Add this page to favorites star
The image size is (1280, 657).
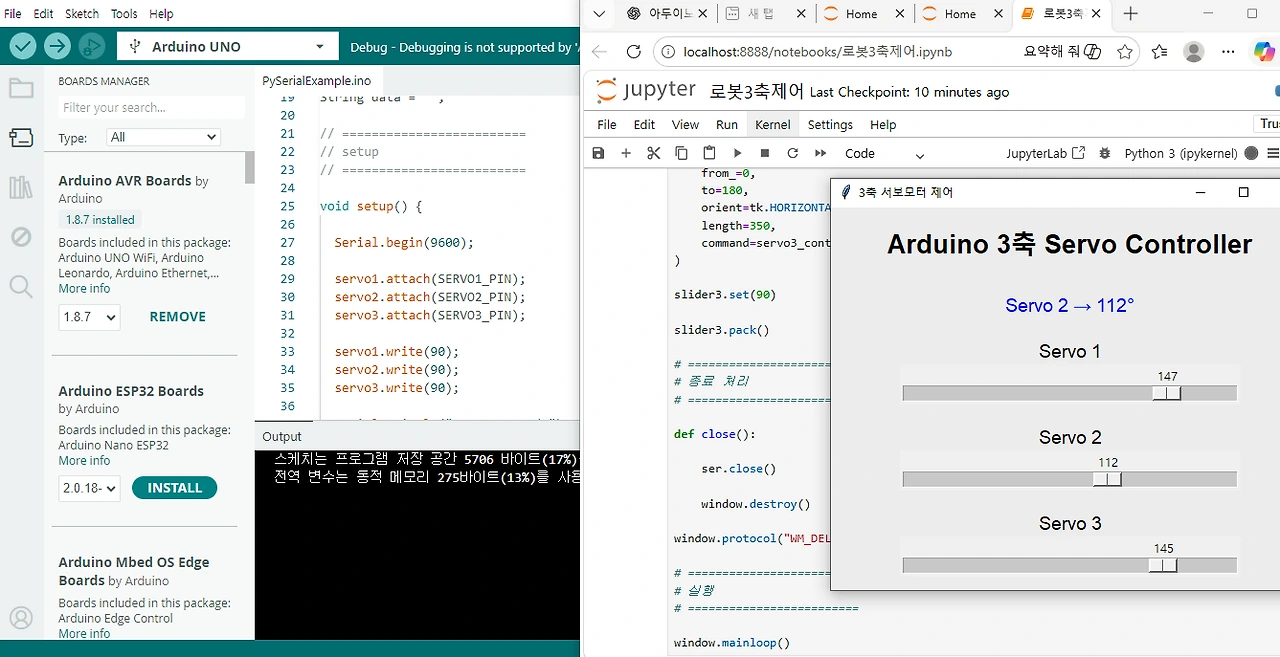tap(1125, 52)
